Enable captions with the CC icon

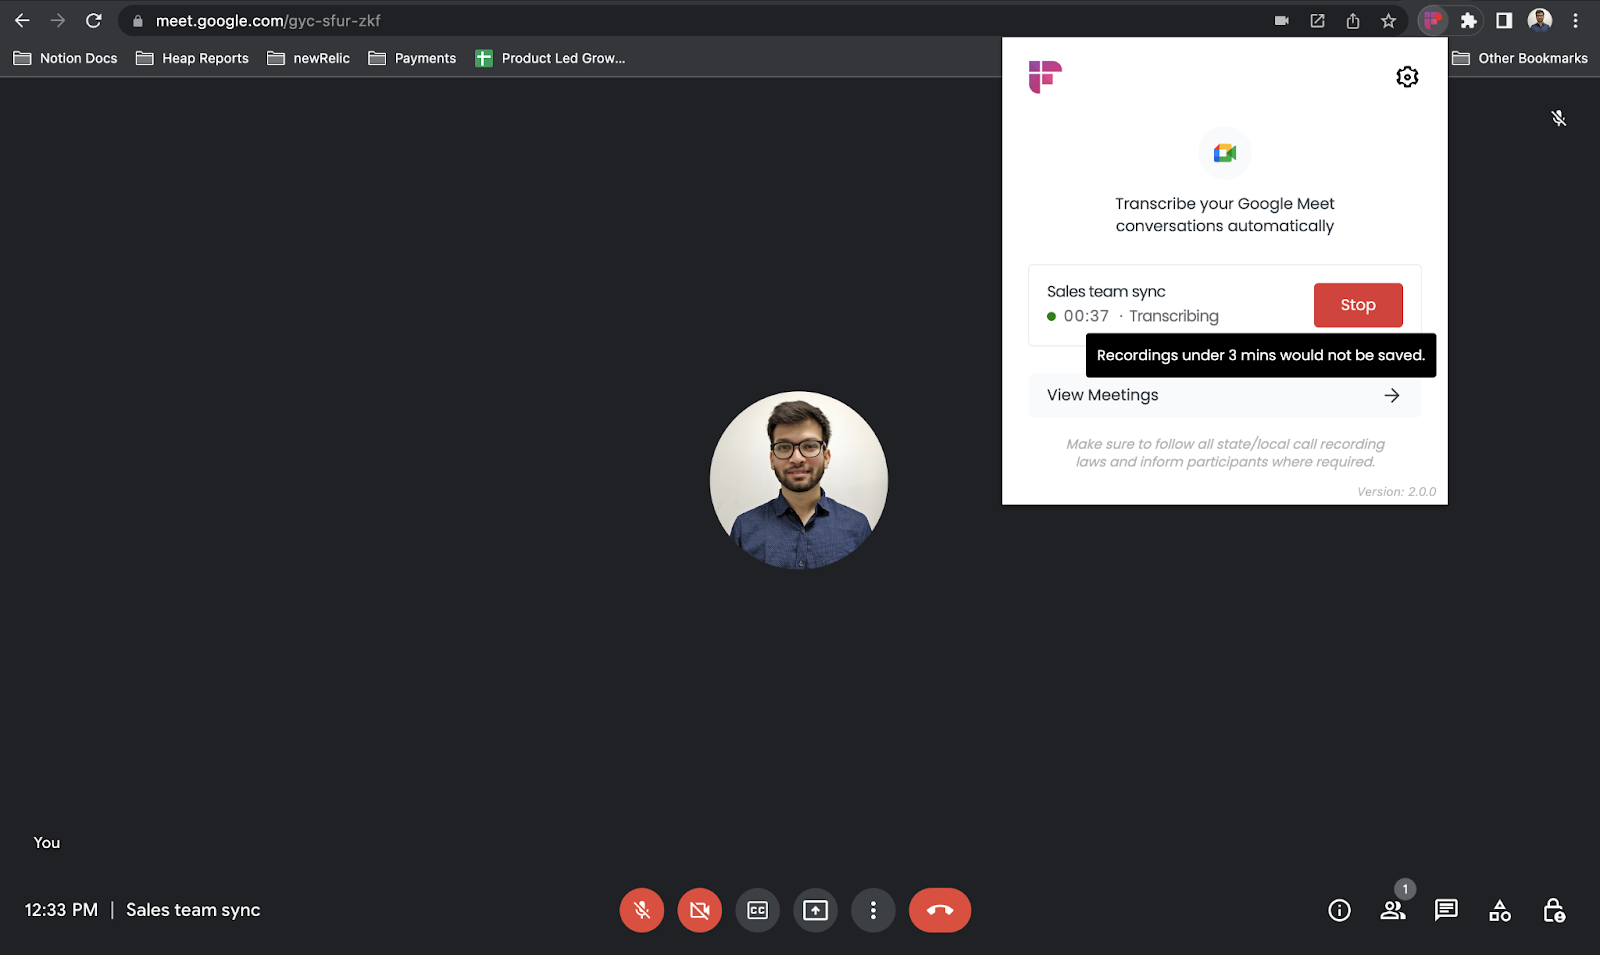[757, 910]
